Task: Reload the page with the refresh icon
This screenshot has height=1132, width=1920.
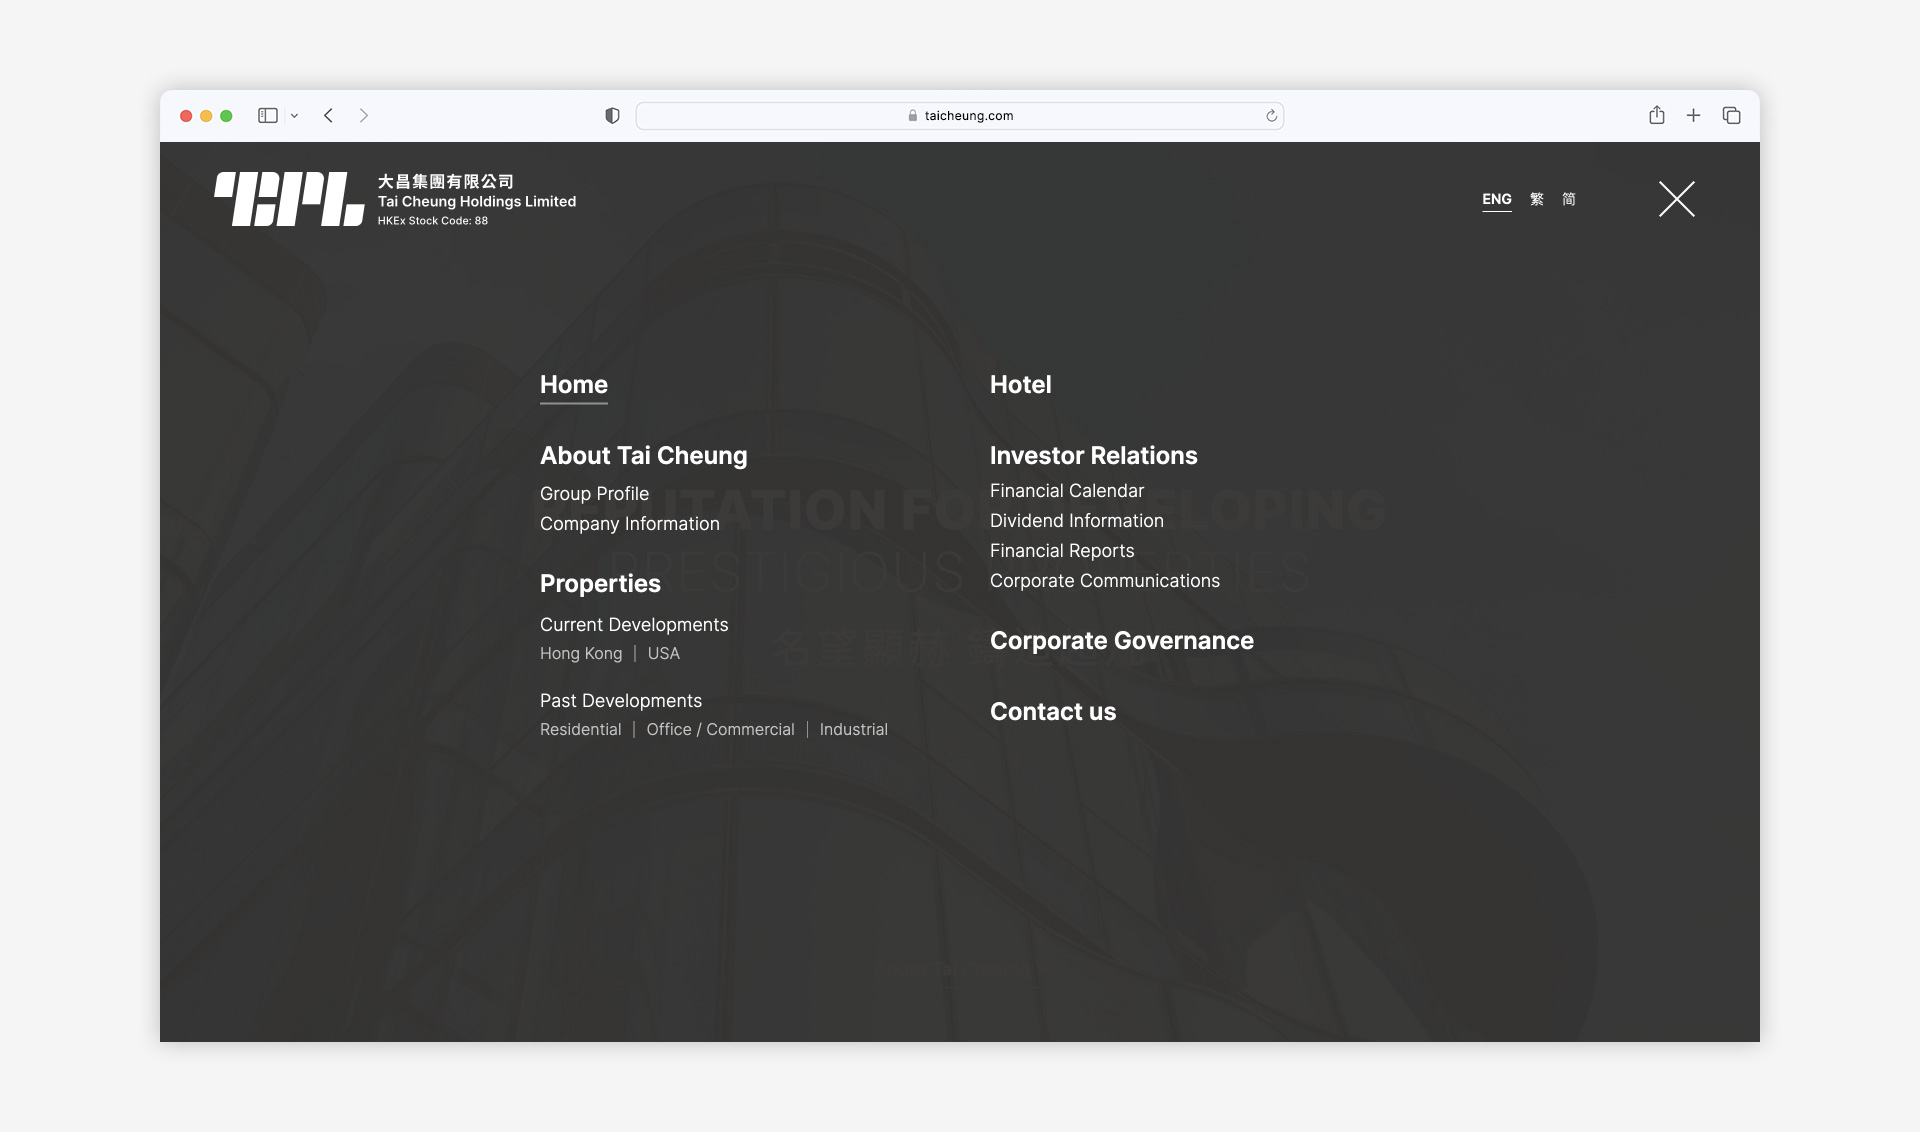Action: pos(1271,116)
